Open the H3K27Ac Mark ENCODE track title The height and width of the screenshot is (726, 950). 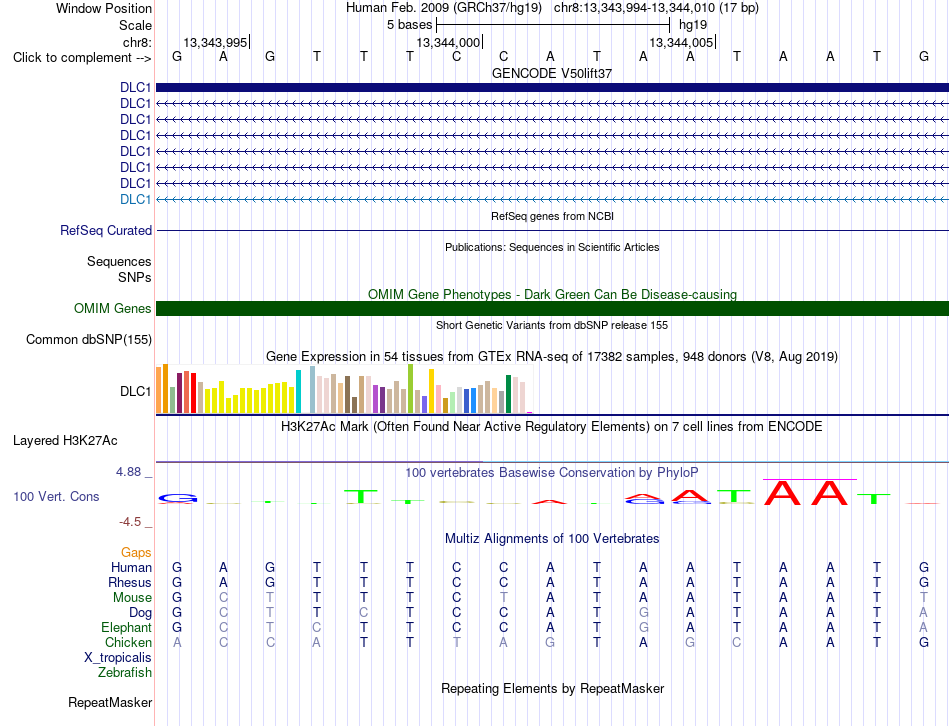pos(552,427)
